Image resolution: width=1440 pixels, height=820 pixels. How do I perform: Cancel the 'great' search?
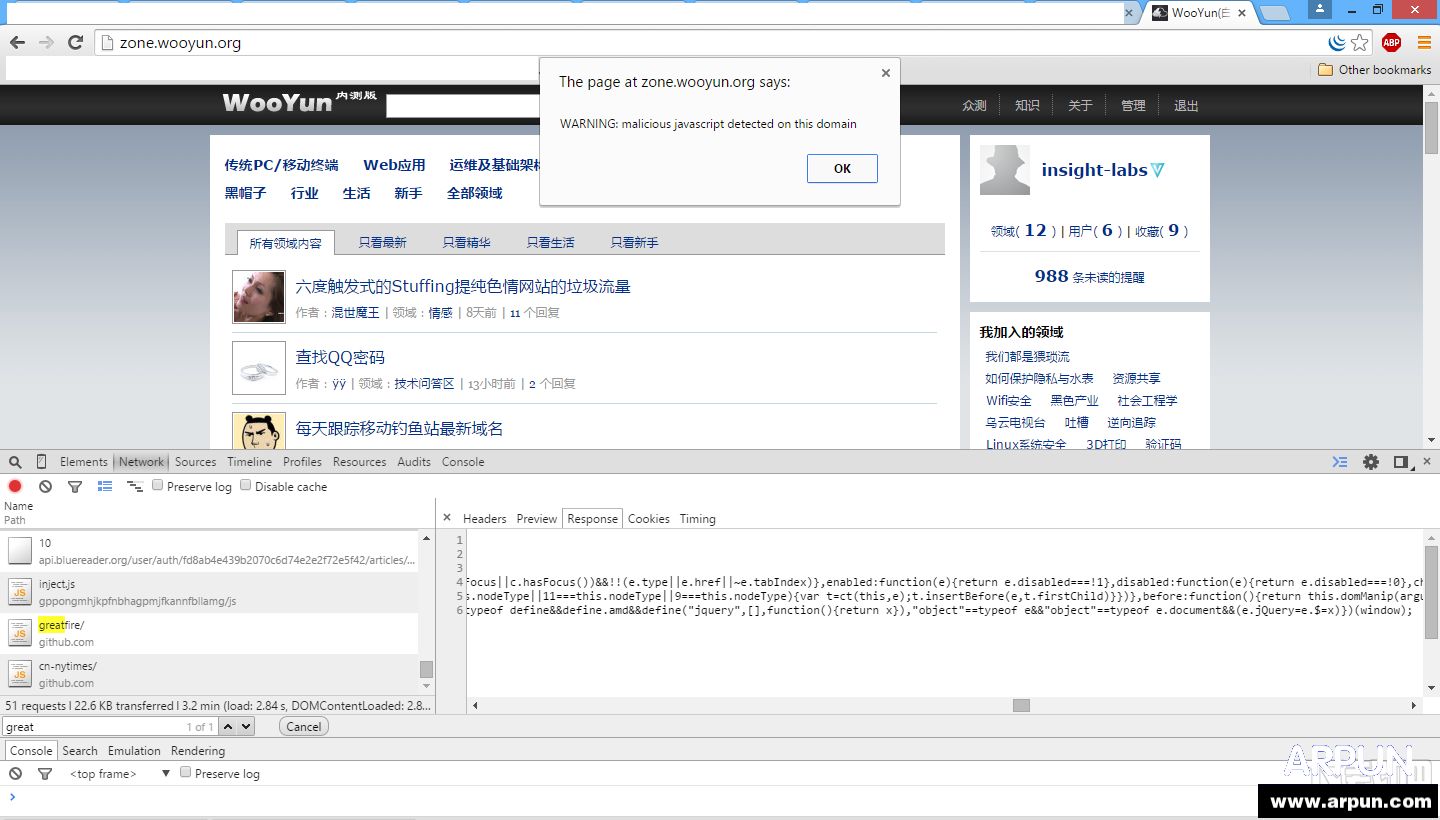click(x=302, y=726)
